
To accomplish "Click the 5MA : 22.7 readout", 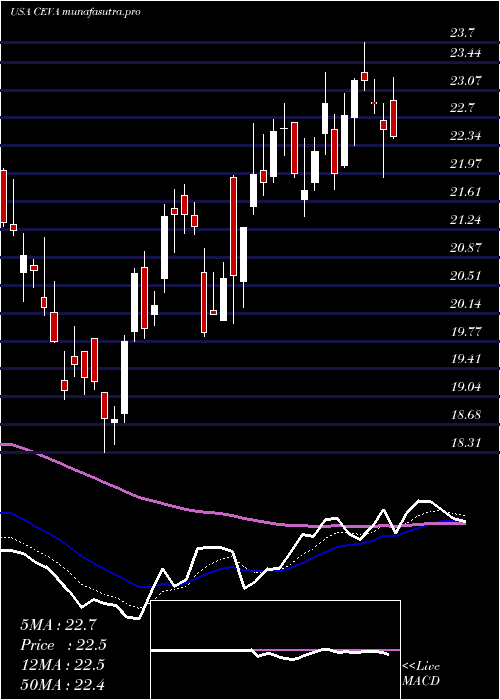I will click(x=58, y=625).
